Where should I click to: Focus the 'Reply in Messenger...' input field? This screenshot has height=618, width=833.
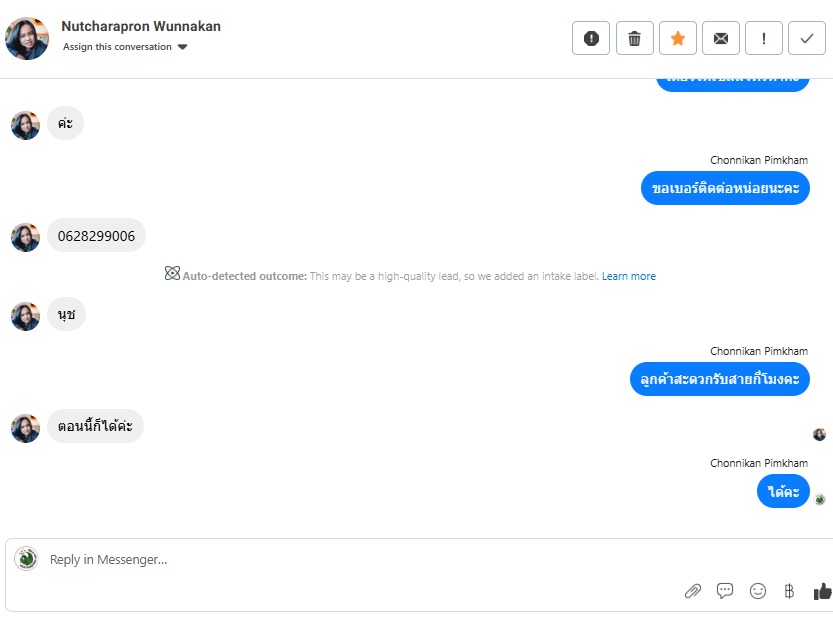[x=350, y=560]
